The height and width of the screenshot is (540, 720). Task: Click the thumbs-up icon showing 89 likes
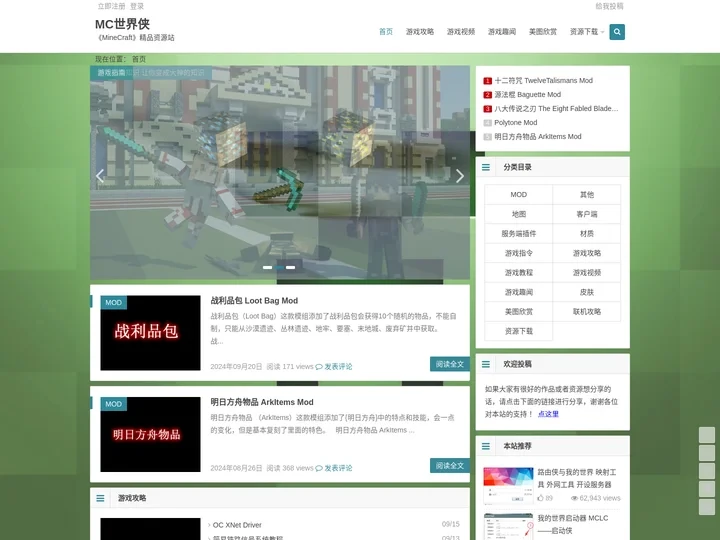tap(540, 498)
